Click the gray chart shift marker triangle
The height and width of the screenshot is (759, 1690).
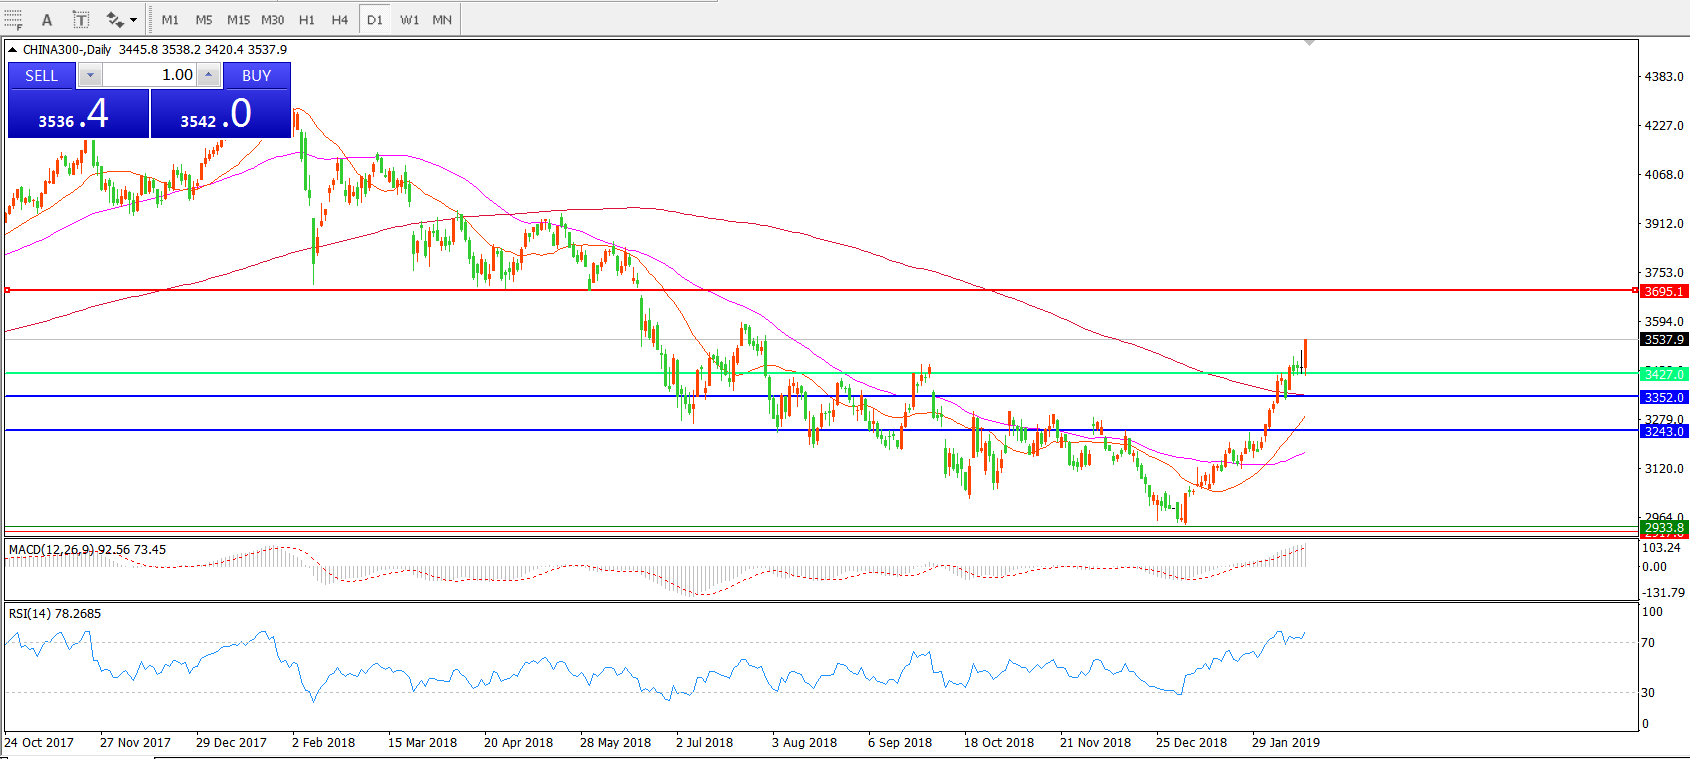(x=1309, y=43)
